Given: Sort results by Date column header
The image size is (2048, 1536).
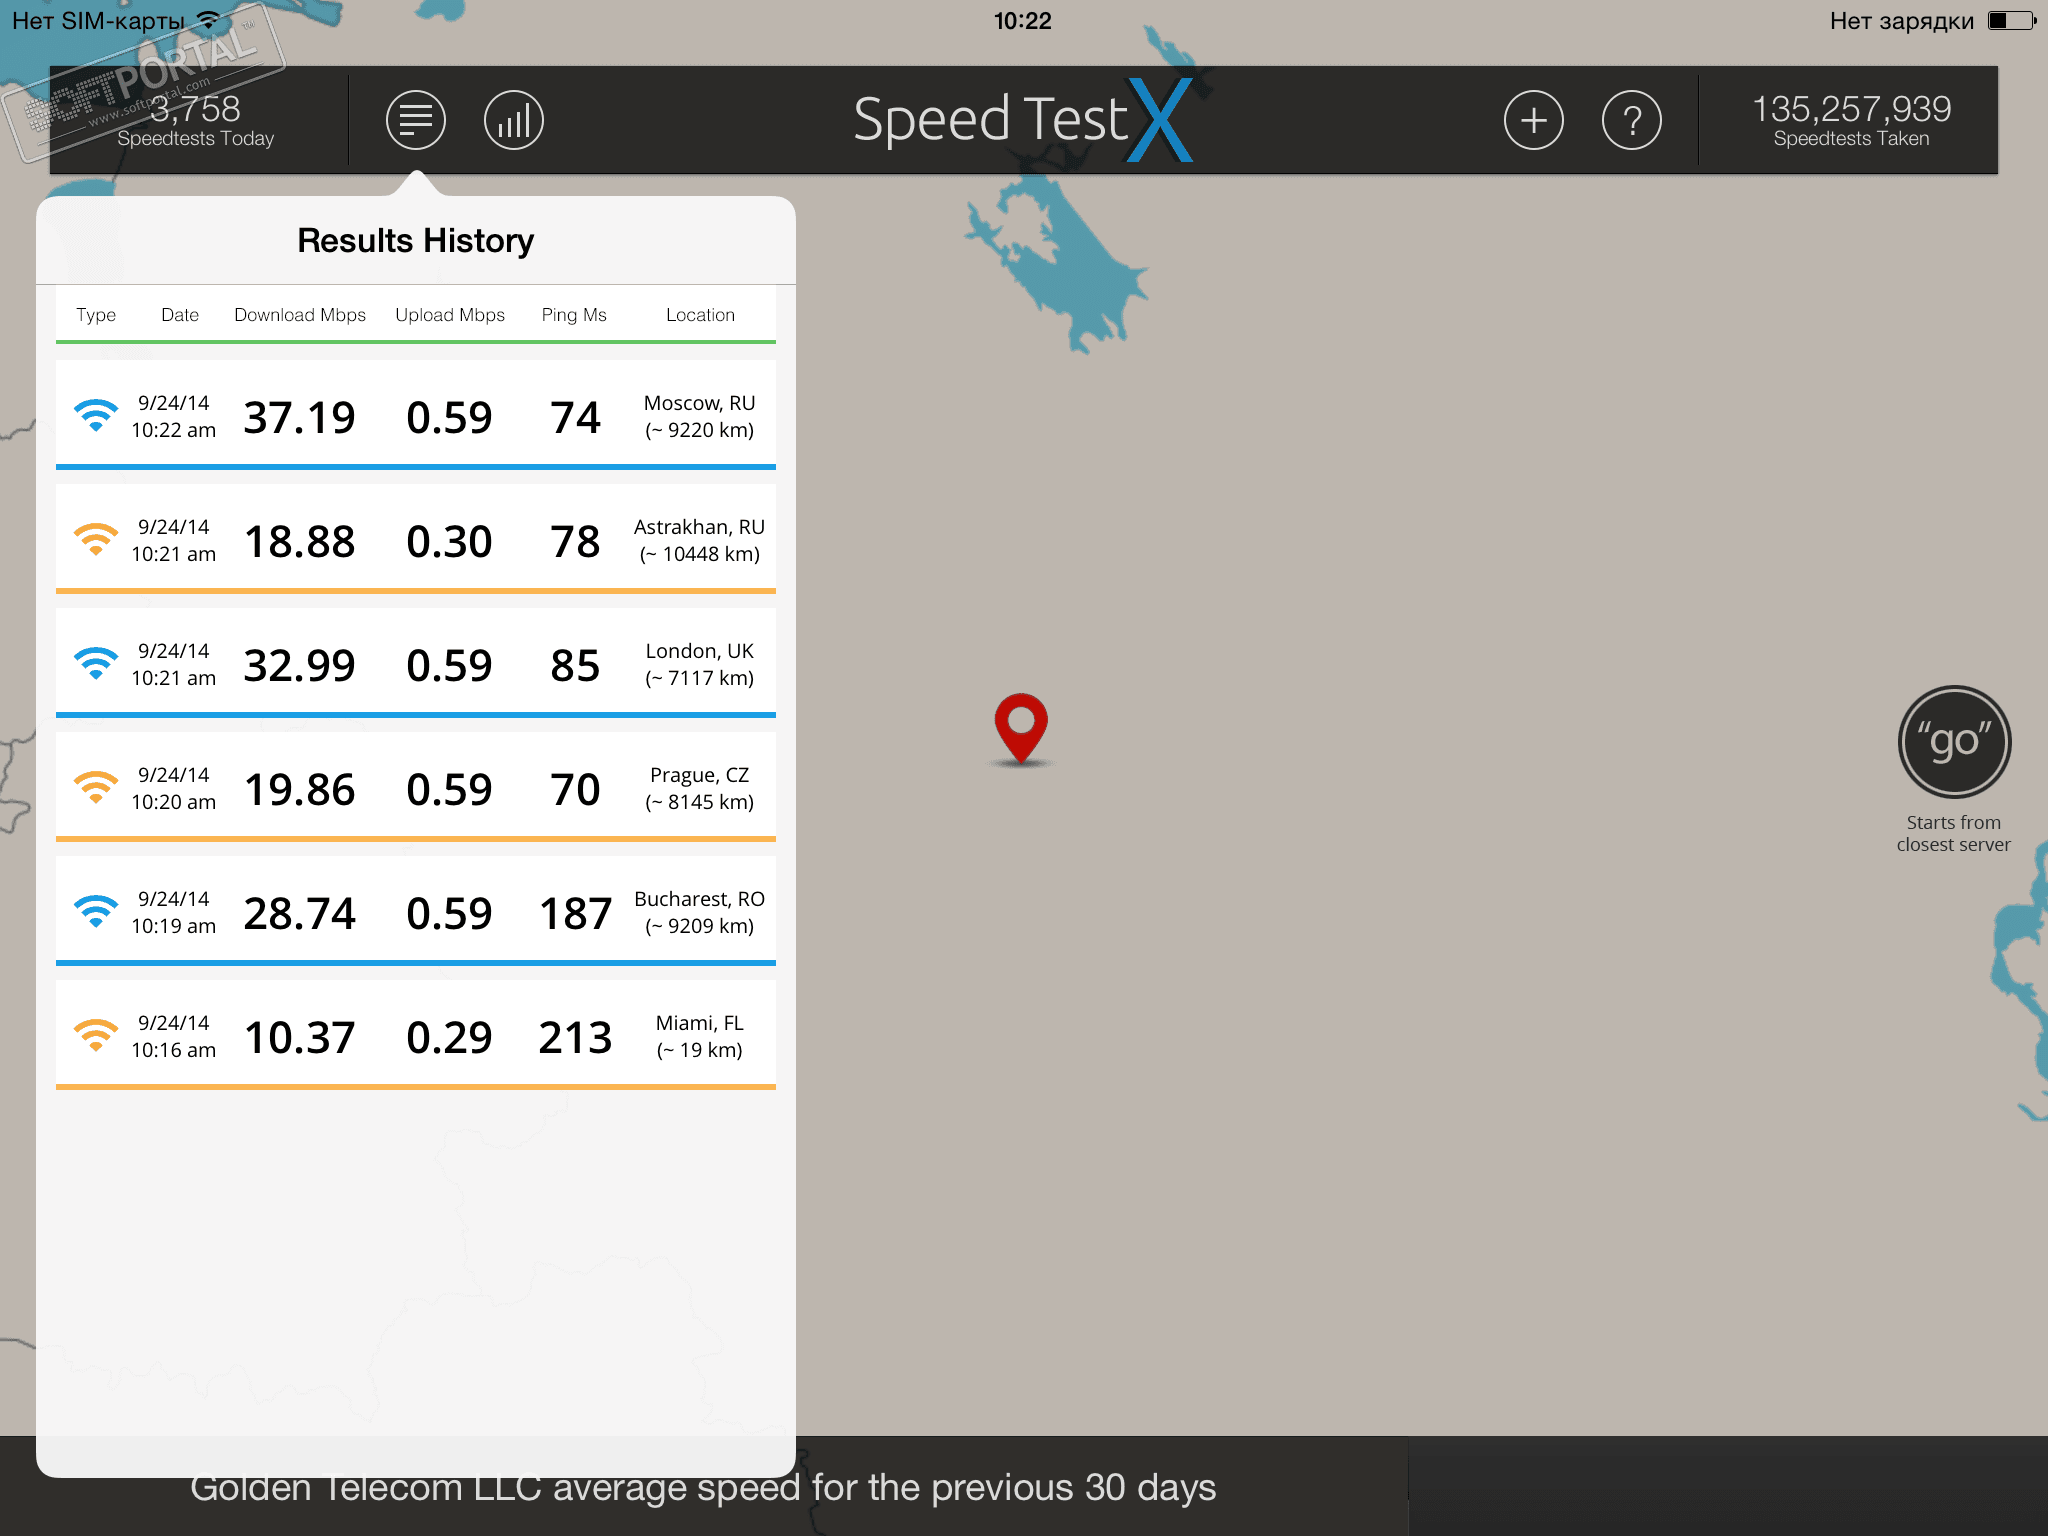Looking at the screenshot, I should click(180, 315).
